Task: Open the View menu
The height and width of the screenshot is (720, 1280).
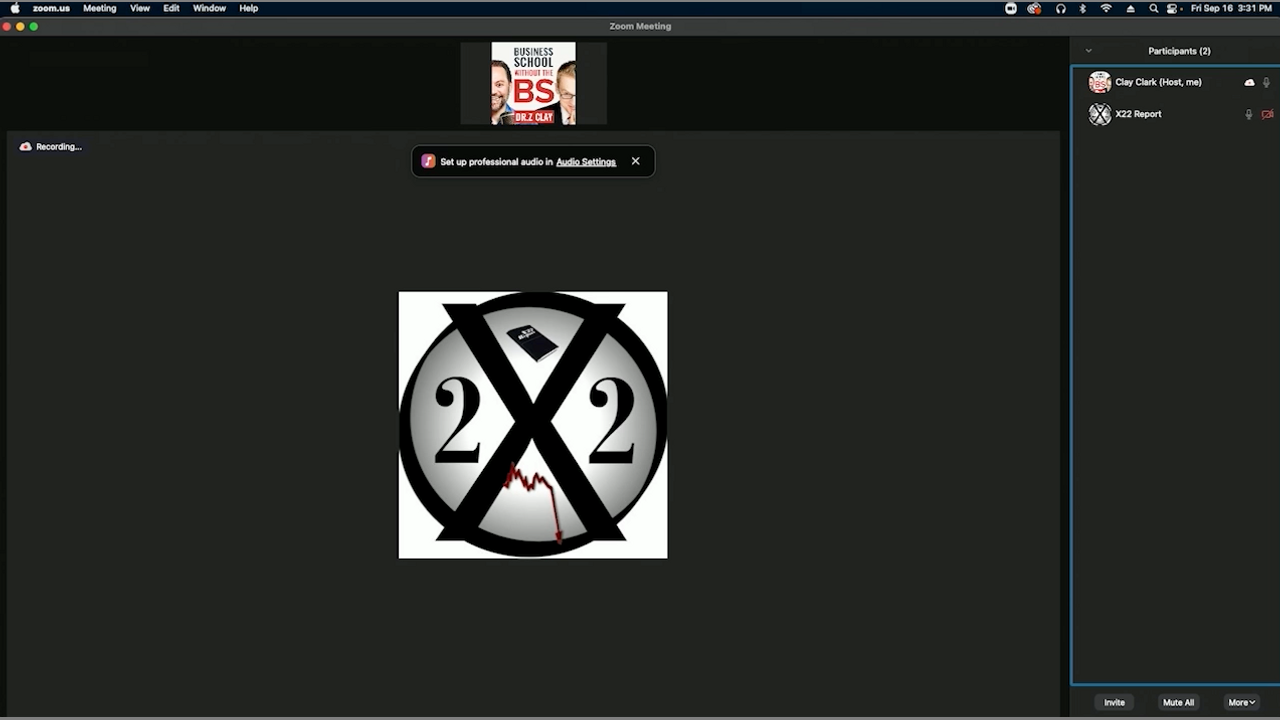Action: [140, 8]
